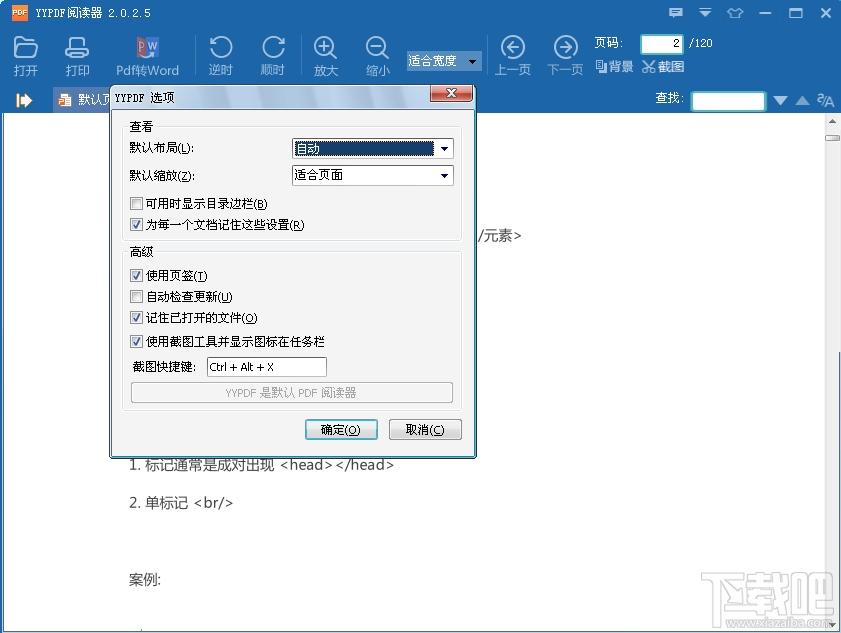Toggle the 使用页签 checkbox

(x=136, y=275)
